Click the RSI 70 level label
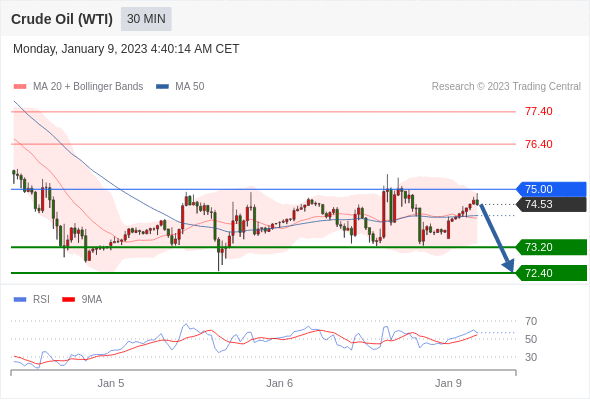This screenshot has width=590, height=400. [x=531, y=321]
